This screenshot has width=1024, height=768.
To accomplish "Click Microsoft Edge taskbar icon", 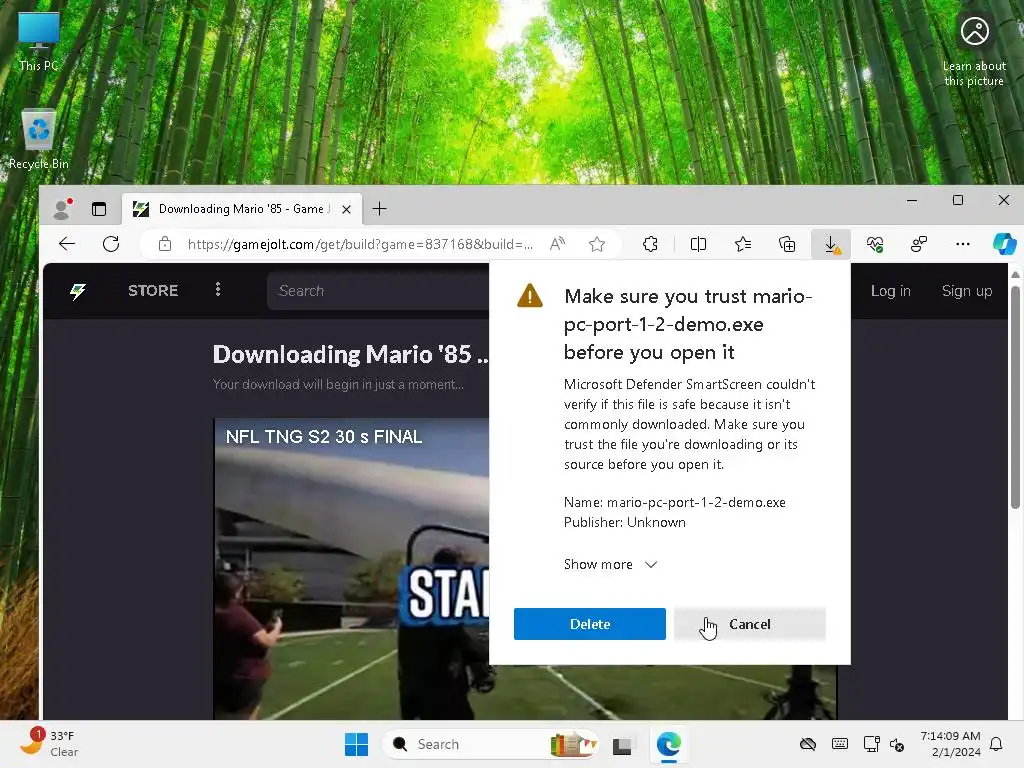I will (668, 744).
